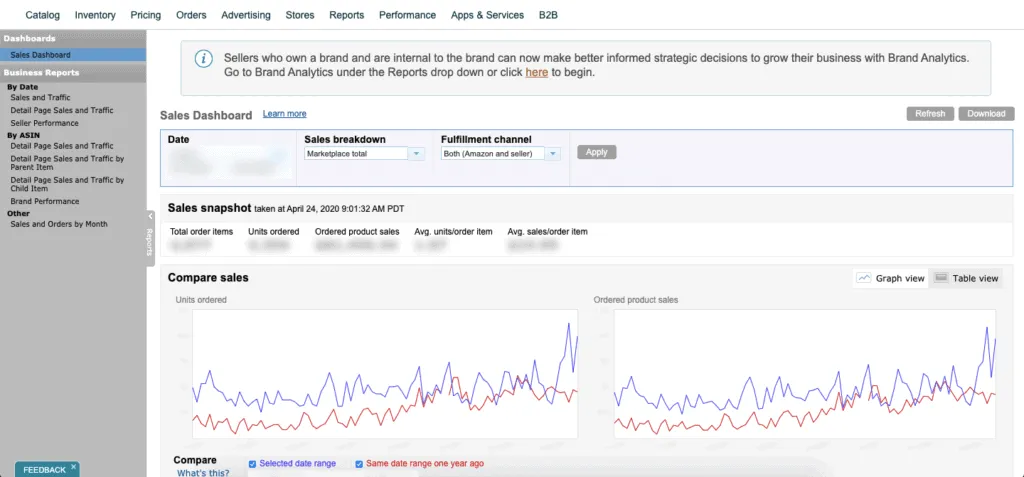
Task: Follow the 'here' link to Brand Analytics
Action: [x=537, y=73]
